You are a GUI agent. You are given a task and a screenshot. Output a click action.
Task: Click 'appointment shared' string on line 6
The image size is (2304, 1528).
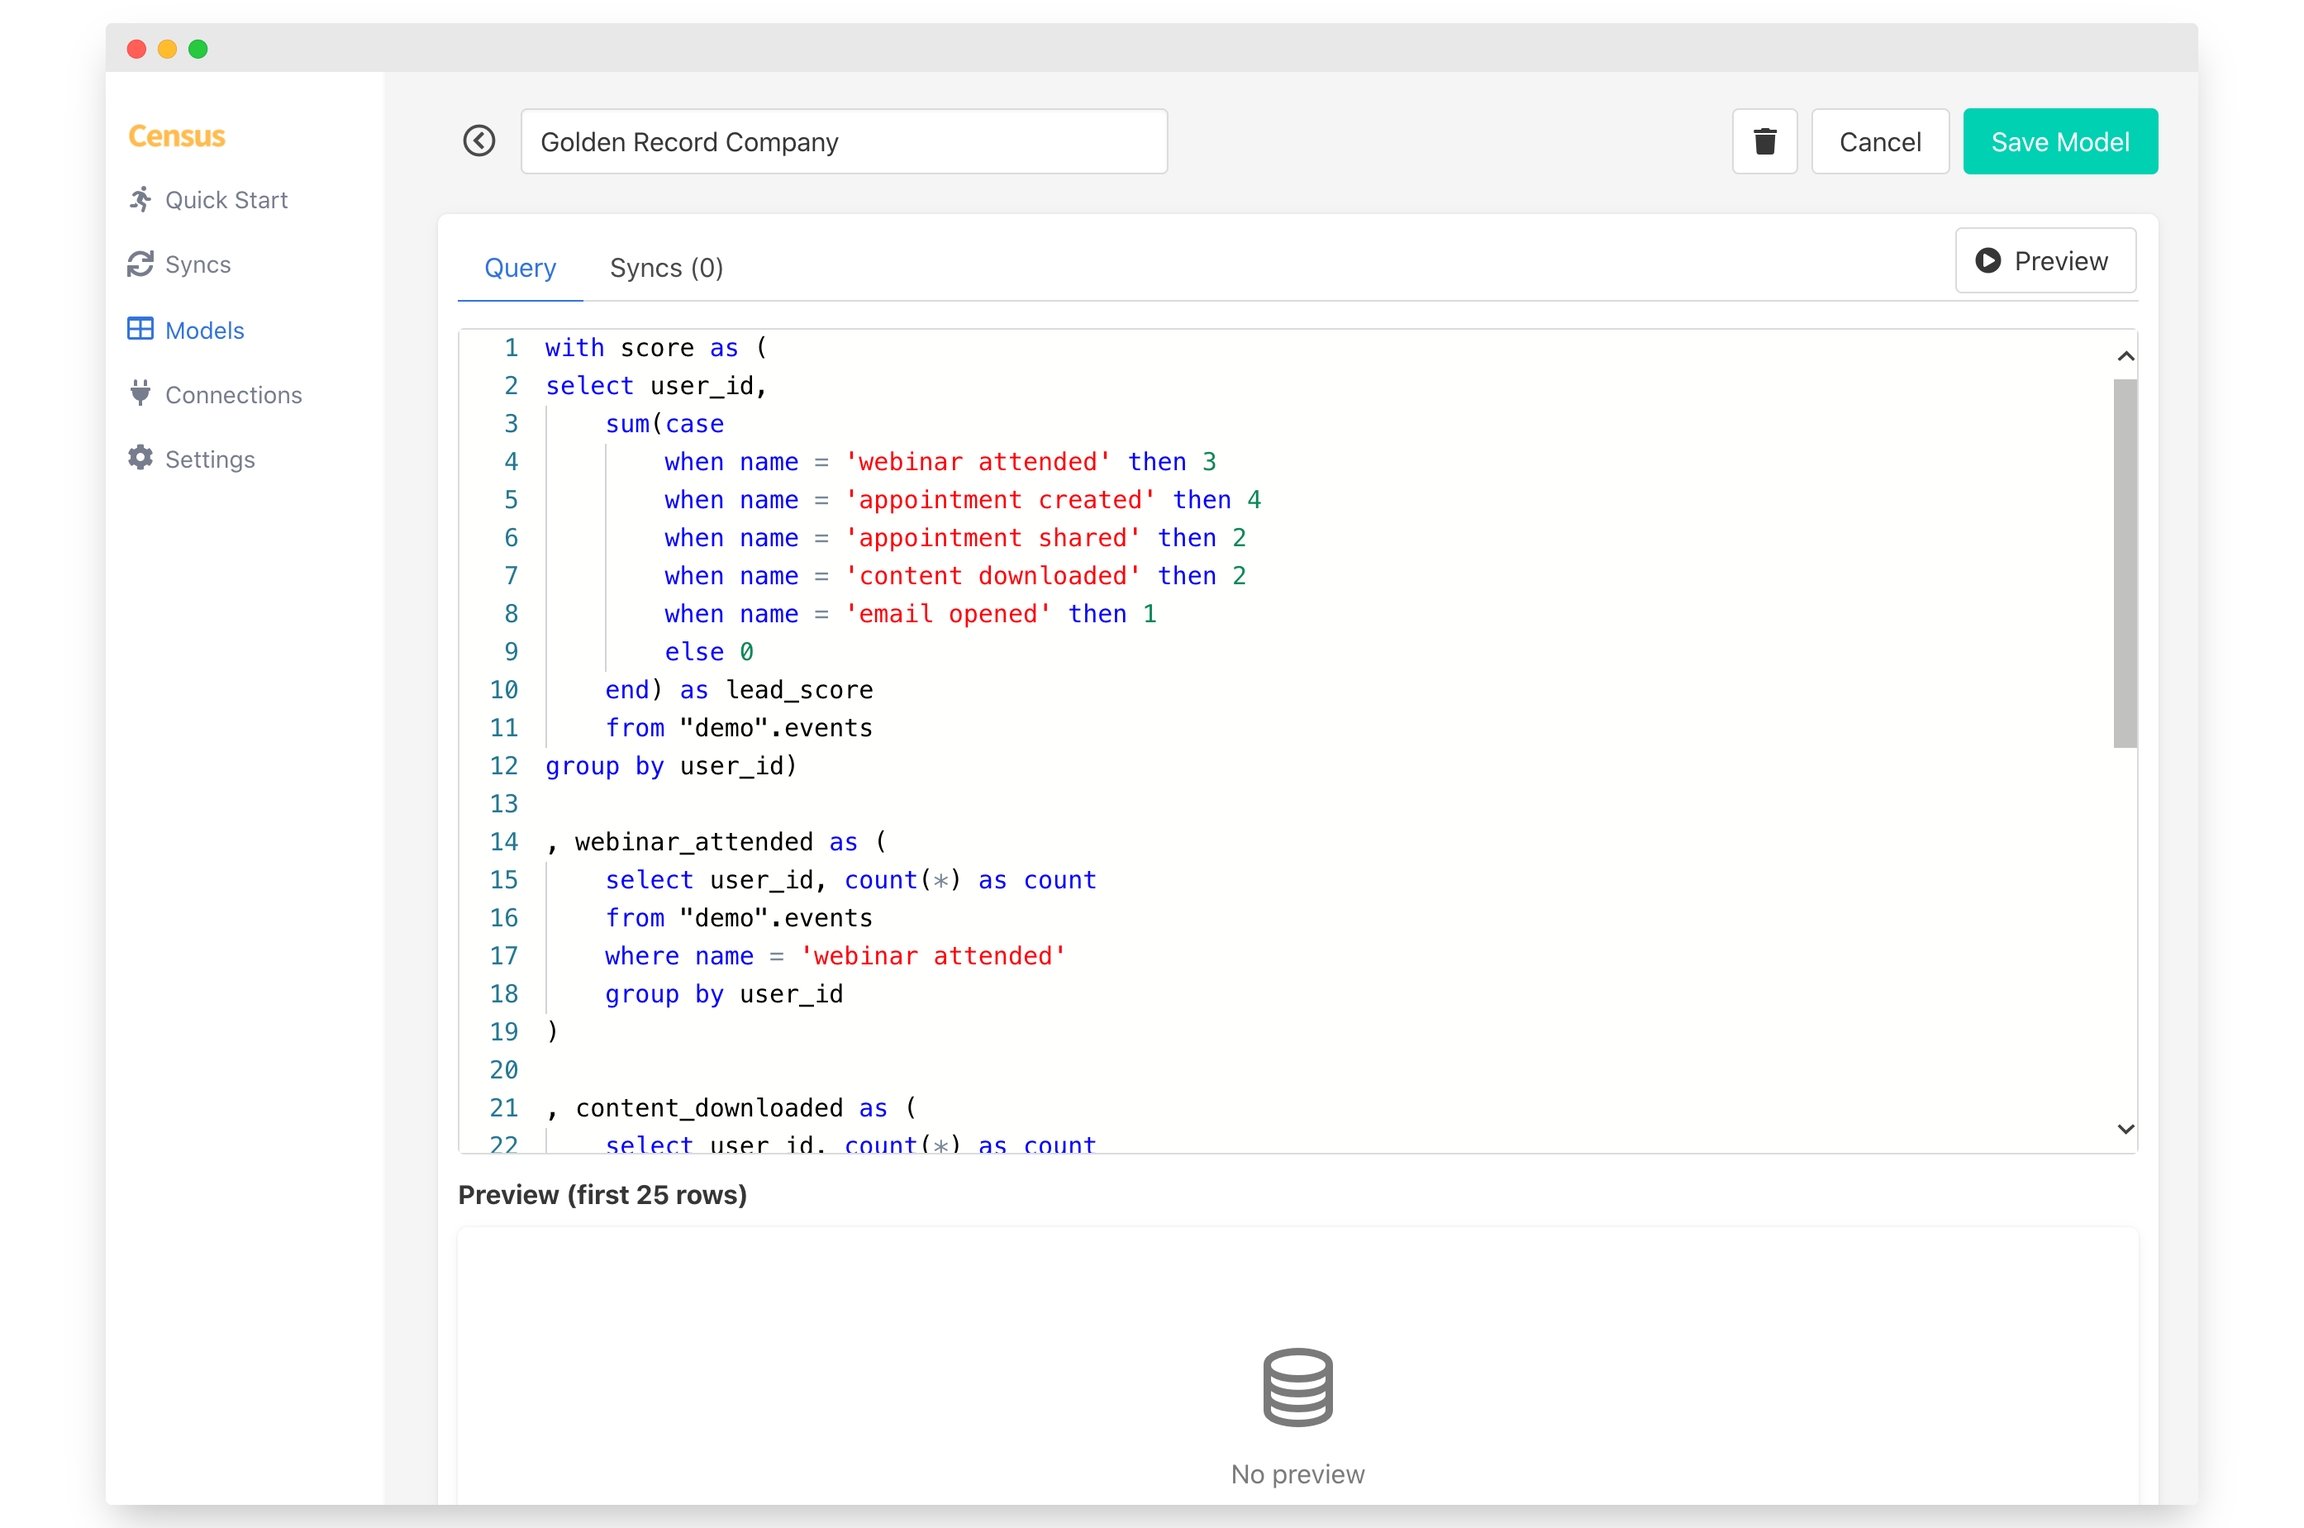point(992,537)
